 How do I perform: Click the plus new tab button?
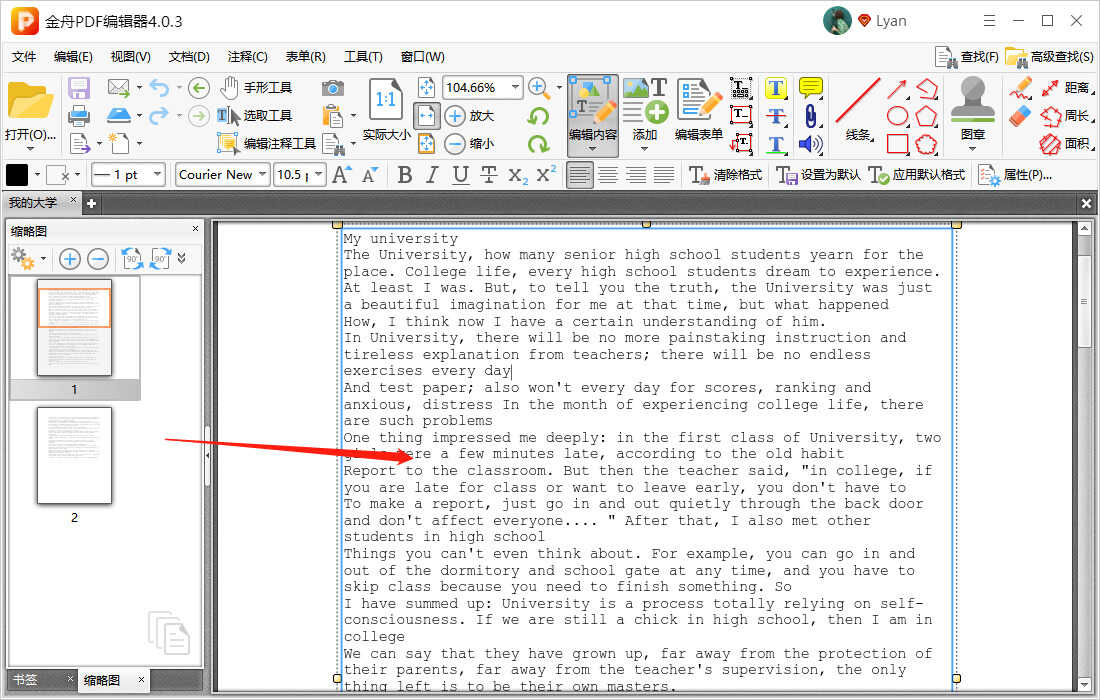coord(91,203)
